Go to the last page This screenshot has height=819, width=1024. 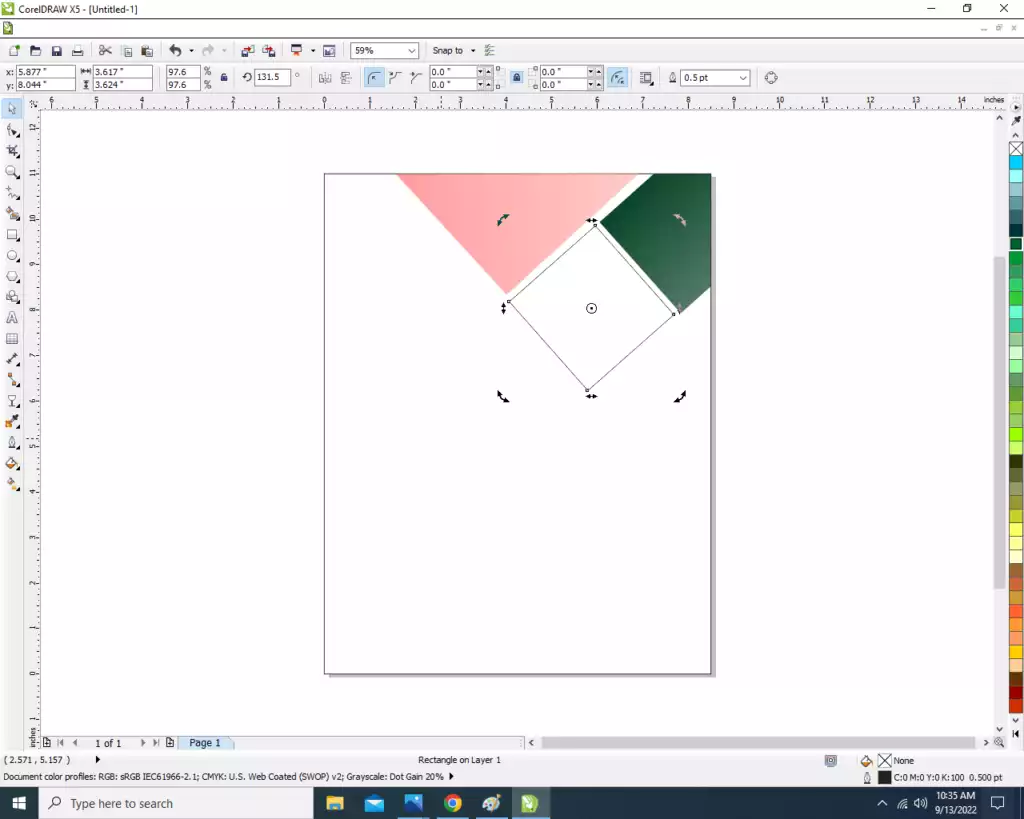pyautogui.click(x=156, y=743)
